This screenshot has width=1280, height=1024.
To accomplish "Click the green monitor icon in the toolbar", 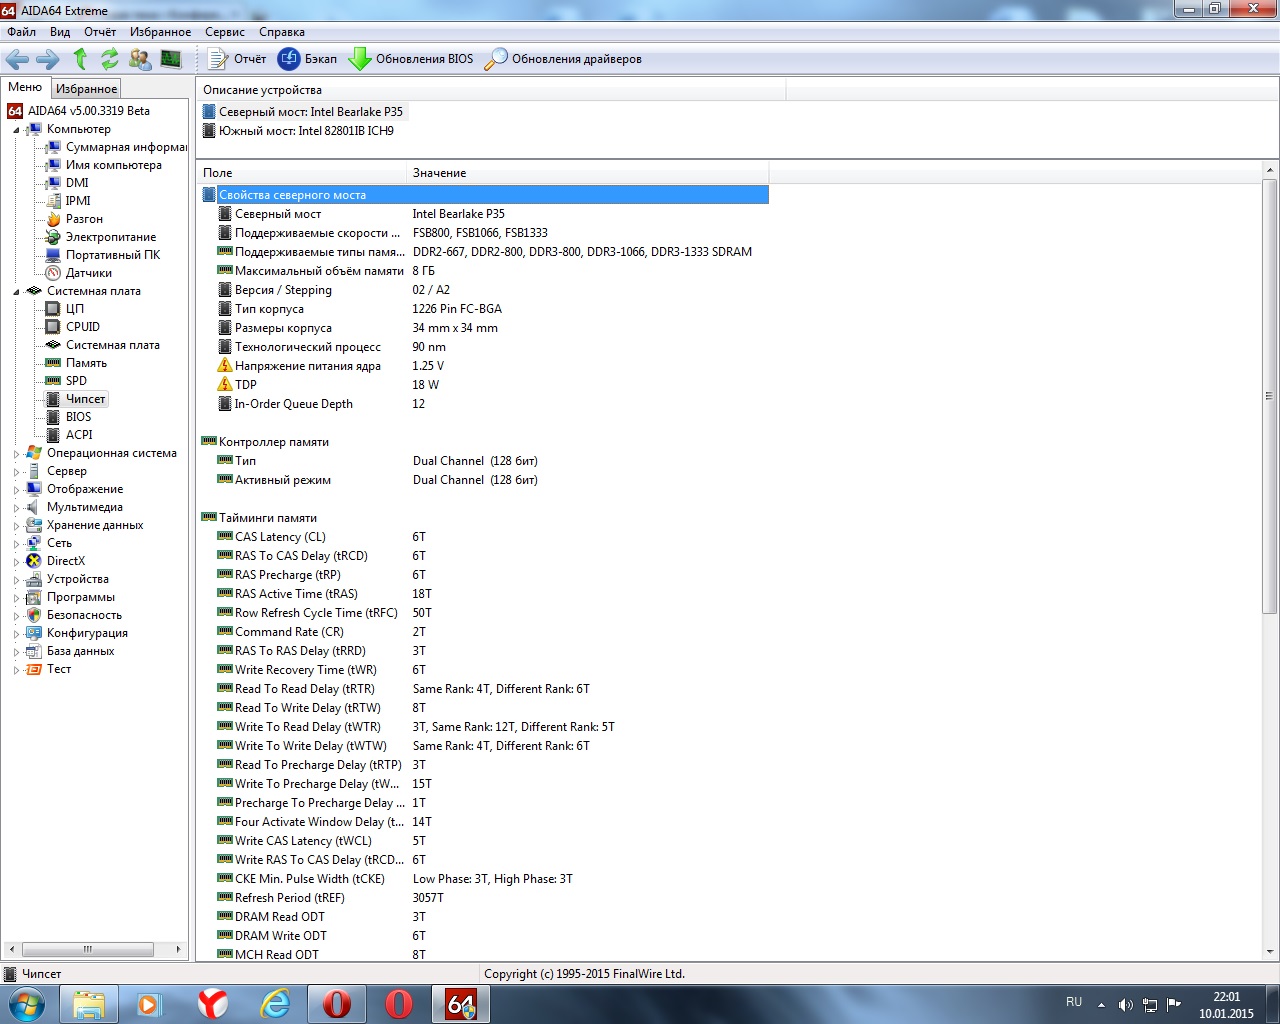I will (x=171, y=59).
